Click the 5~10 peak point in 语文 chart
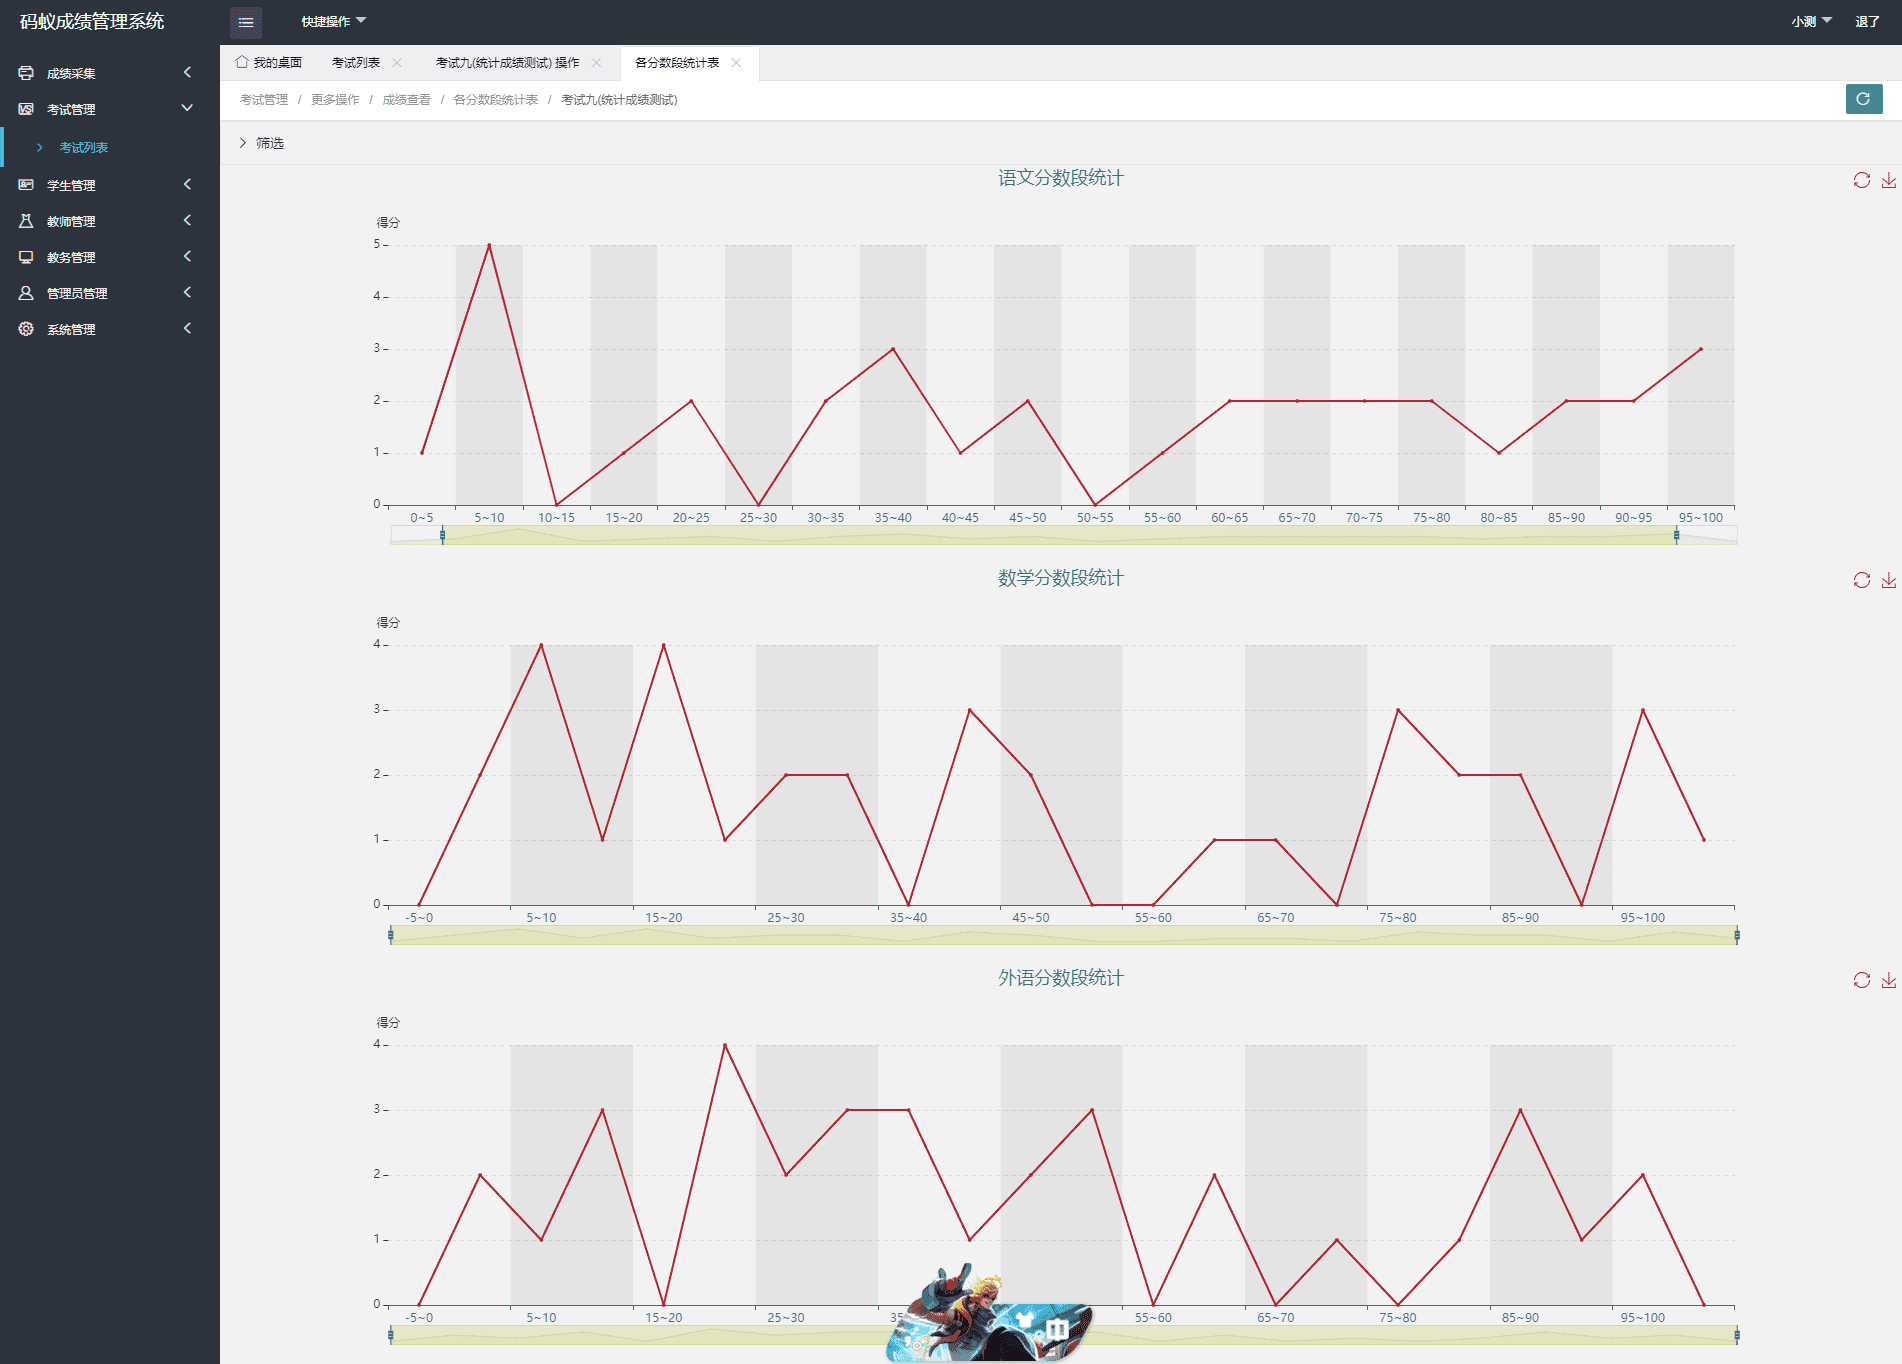This screenshot has height=1364, width=1902. [x=489, y=245]
